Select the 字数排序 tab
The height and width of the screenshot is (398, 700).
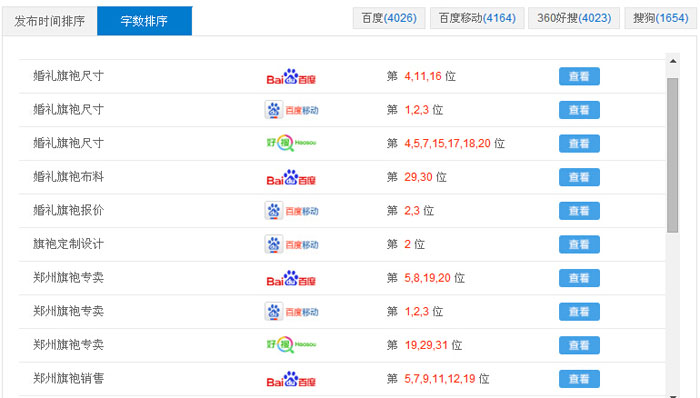point(144,21)
